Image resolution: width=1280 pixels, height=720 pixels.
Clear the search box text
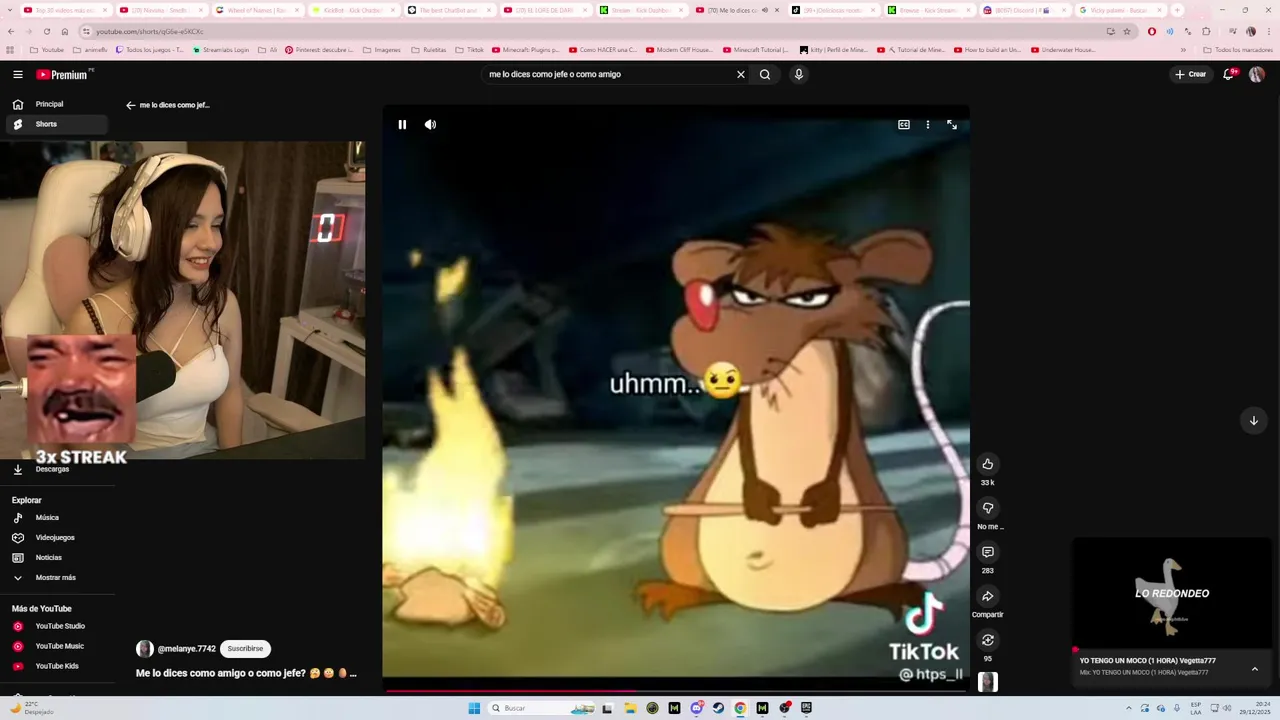[x=741, y=74]
